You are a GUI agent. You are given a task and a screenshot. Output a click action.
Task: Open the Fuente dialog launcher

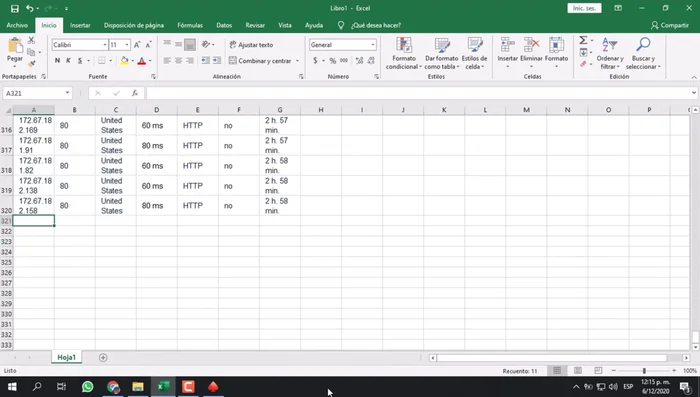[x=153, y=77]
